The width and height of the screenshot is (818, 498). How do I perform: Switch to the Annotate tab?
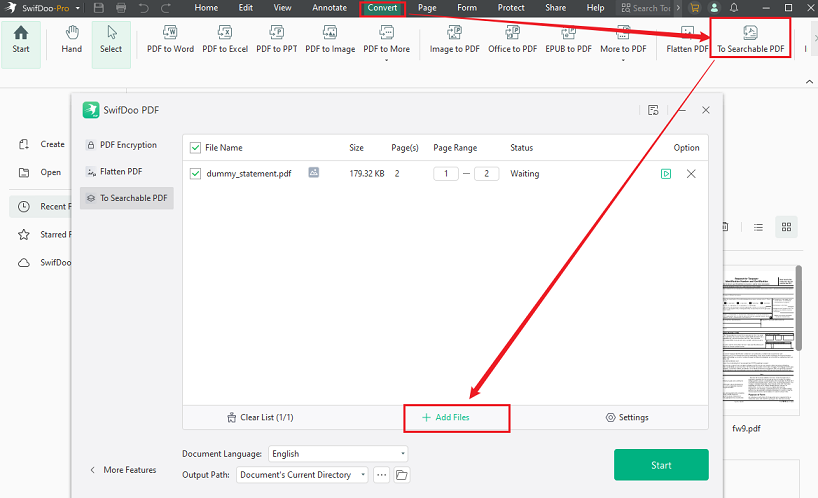point(329,8)
